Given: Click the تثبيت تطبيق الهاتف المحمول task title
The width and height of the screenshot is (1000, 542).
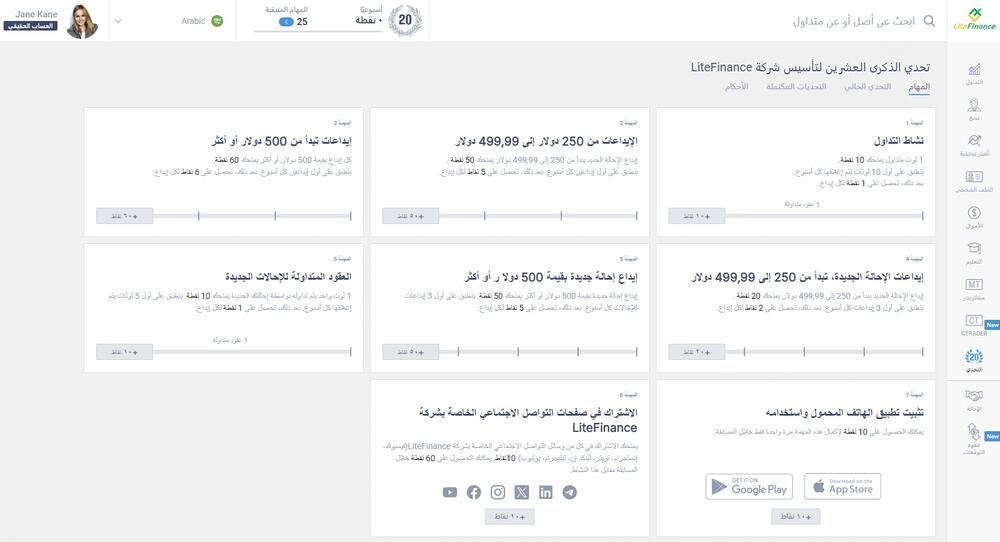Looking at the screenshot, I should (x=844, y=413).
